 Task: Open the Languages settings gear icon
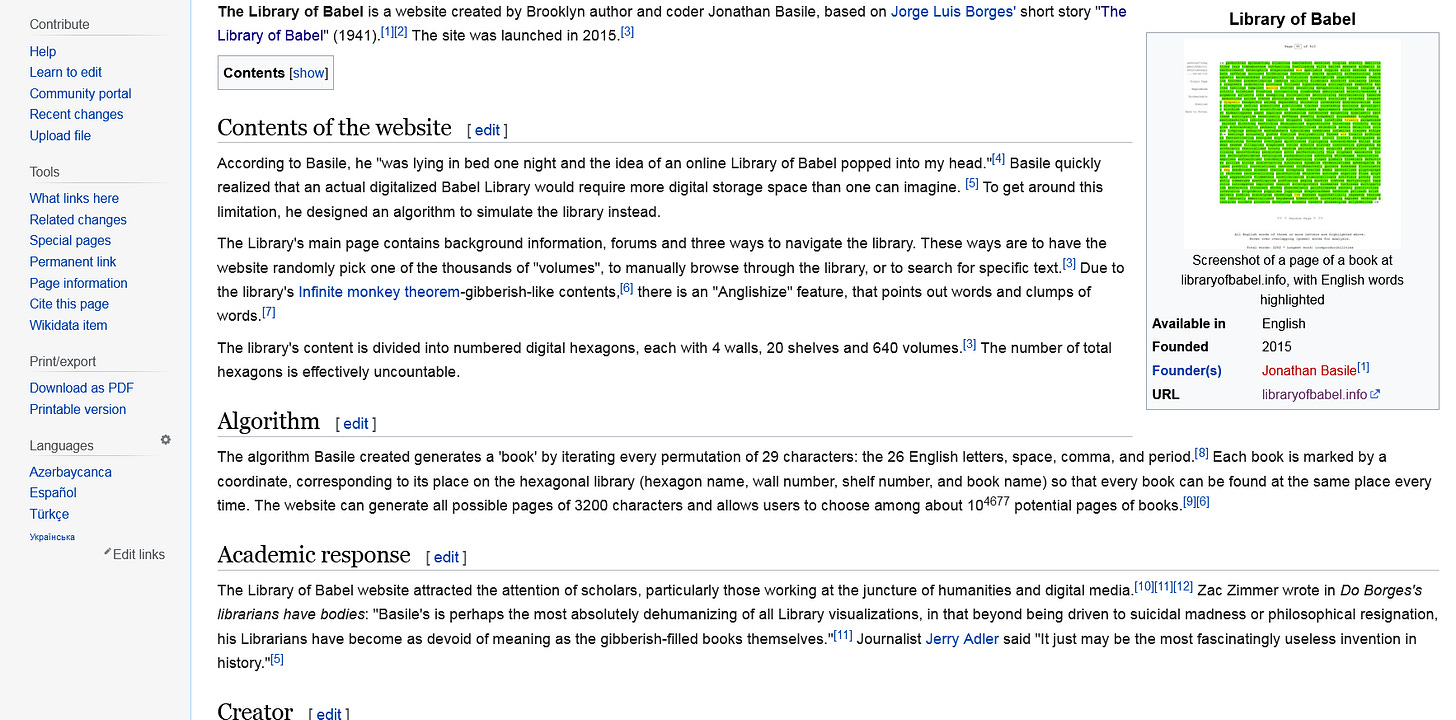pos(166,440)
